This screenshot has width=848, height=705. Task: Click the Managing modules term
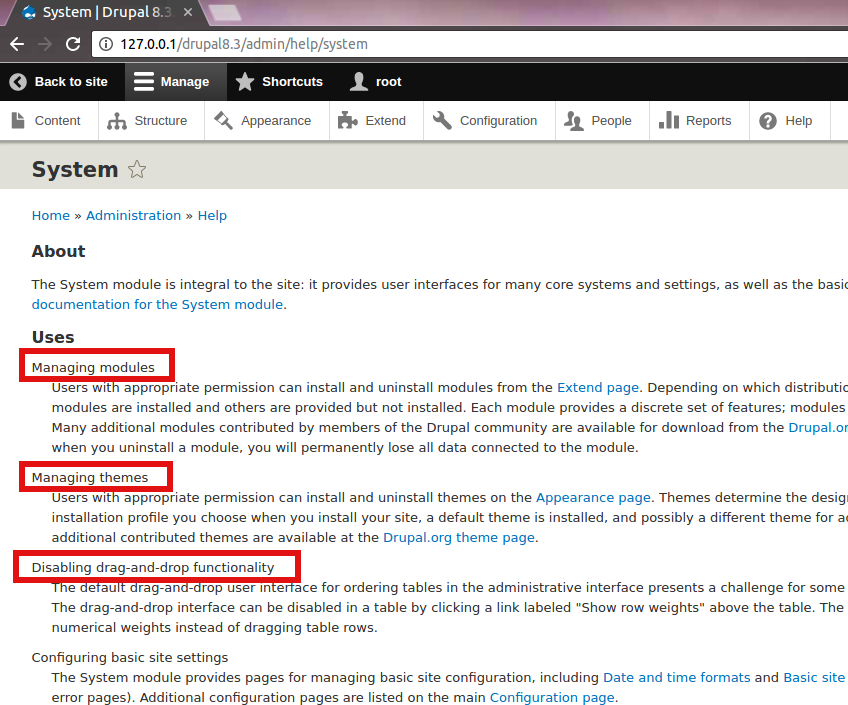coord(93,368)
